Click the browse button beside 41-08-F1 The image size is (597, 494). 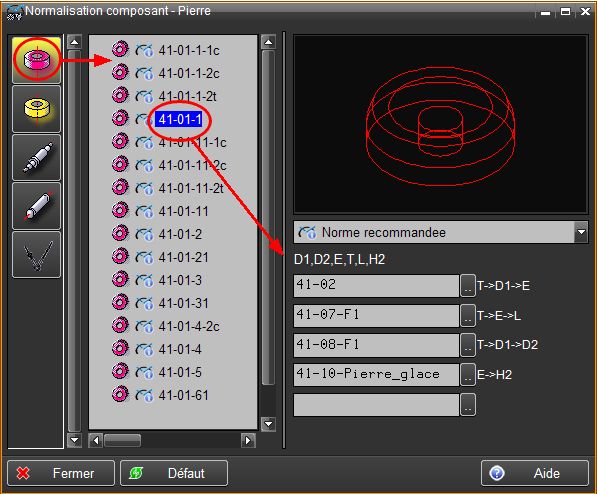click(x=468, y=345)
